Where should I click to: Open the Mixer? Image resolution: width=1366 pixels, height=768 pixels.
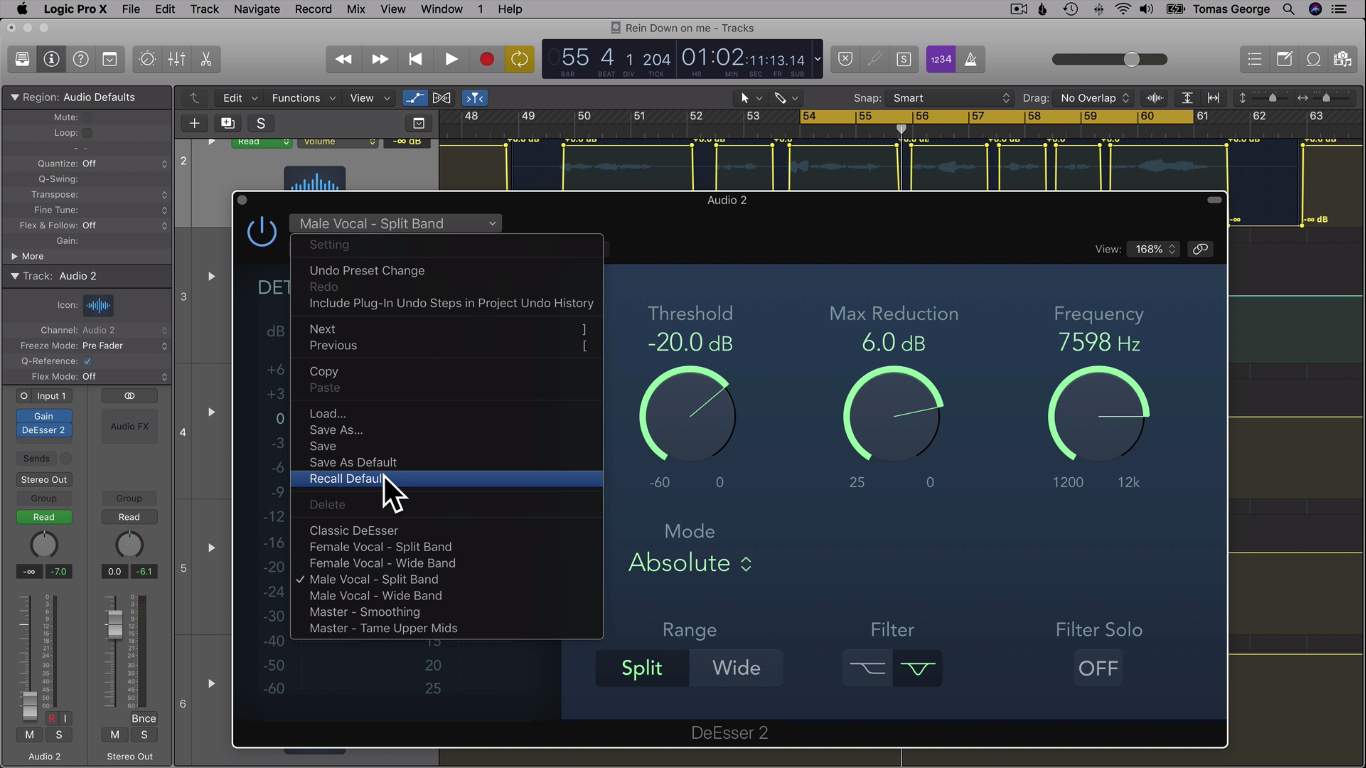176,59
